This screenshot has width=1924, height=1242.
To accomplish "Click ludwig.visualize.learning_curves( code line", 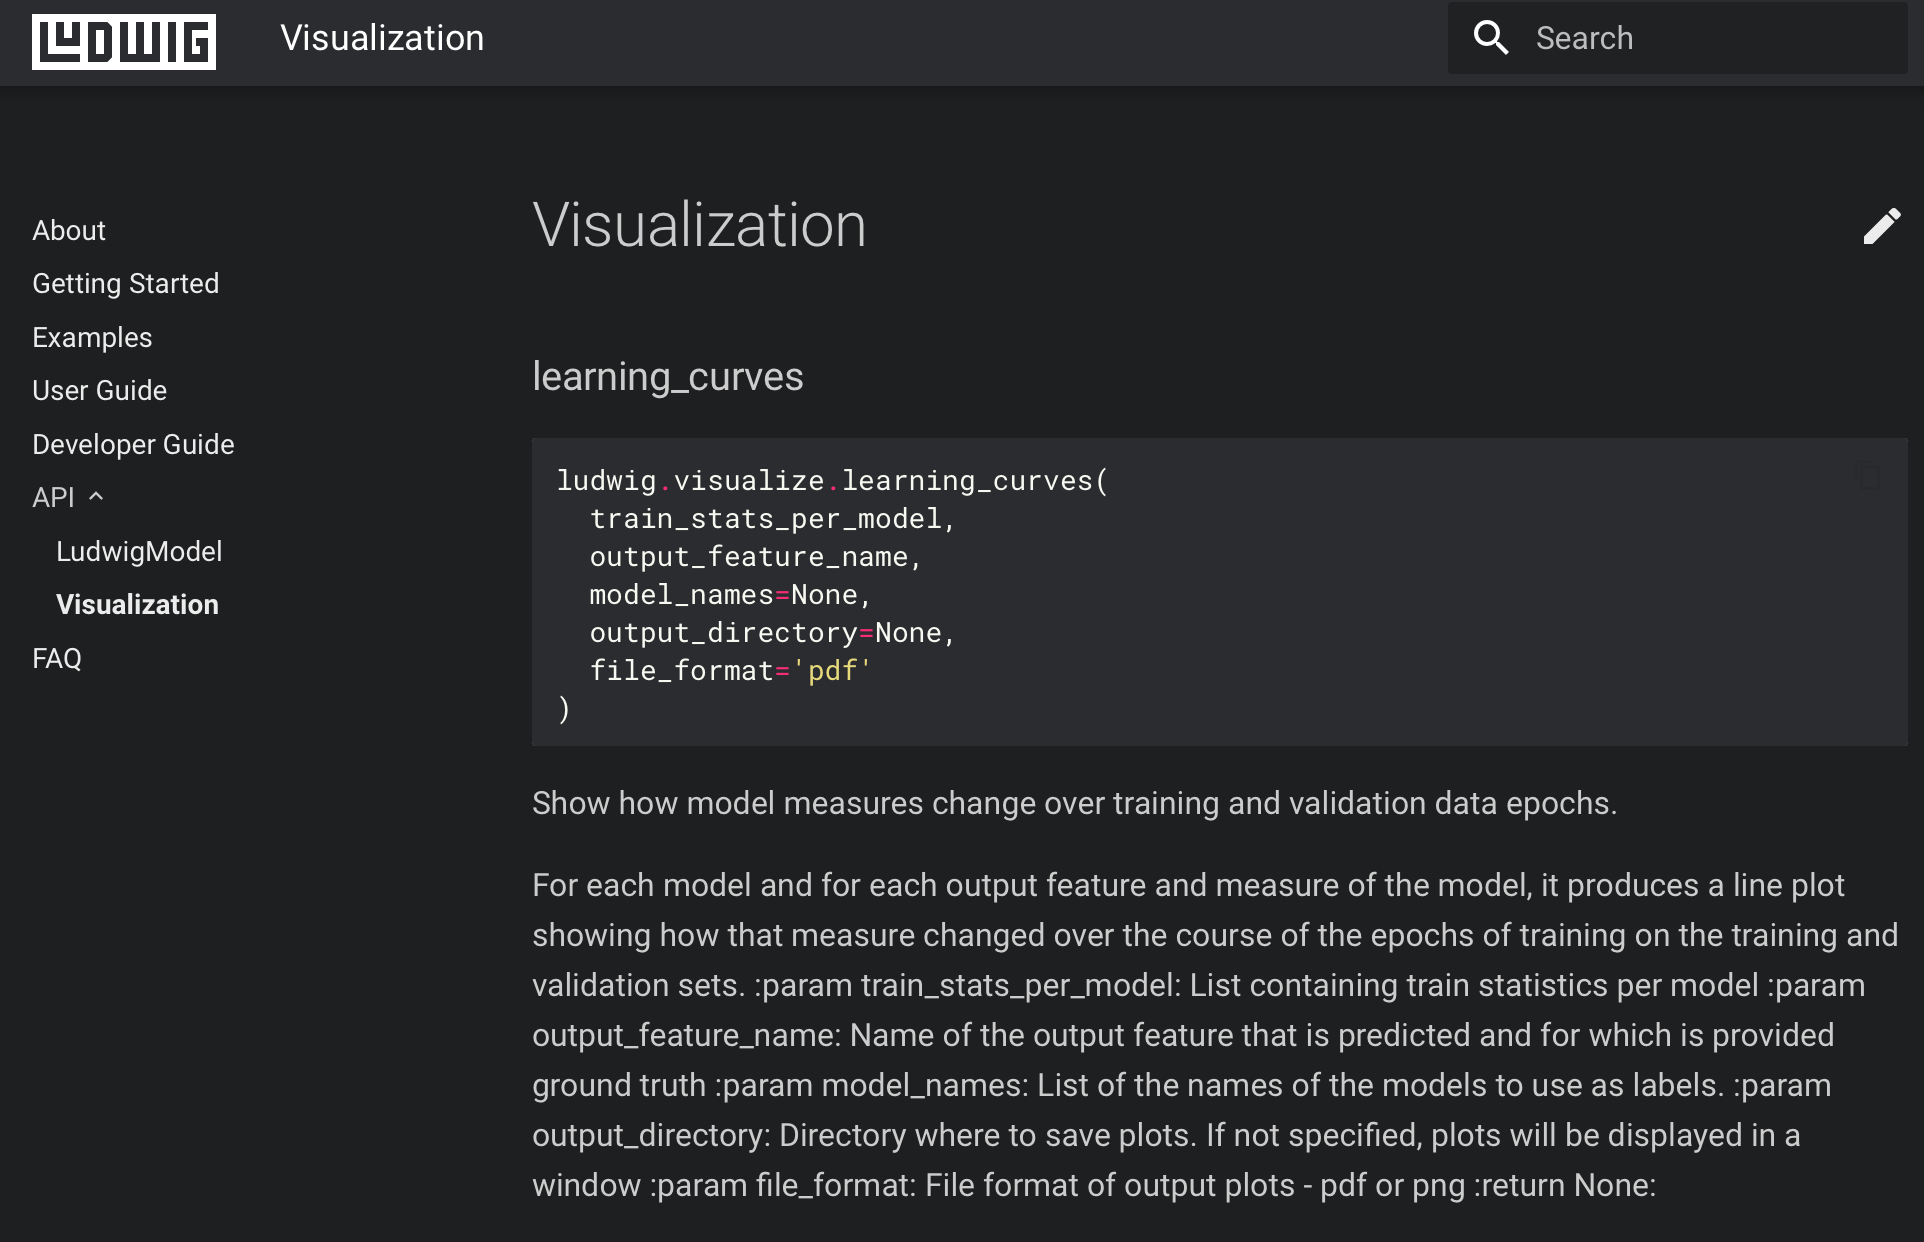I will tap(832, 481).
